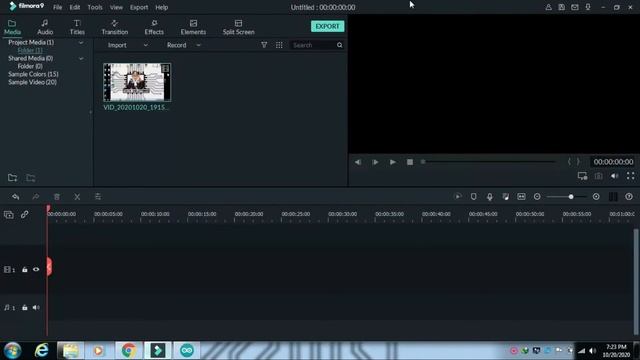Open the Record dropdown
Viewport: 640px width, 360px height.
click(x=184, y=45)
